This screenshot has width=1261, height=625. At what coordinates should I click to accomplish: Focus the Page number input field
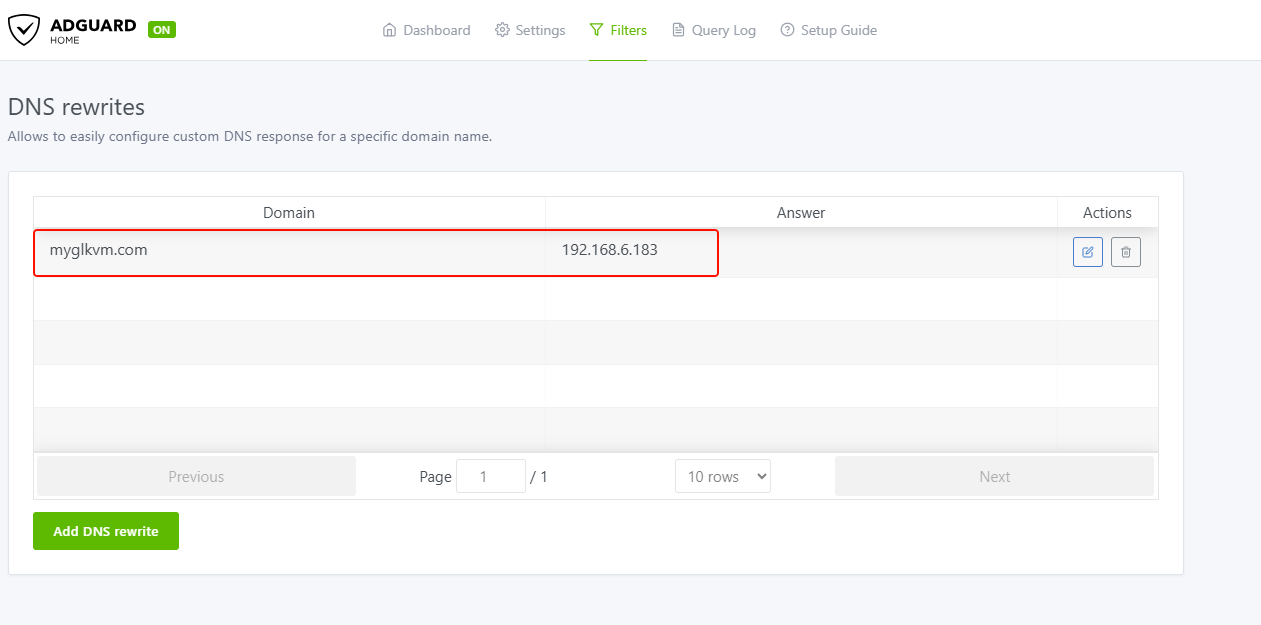[490, 477]
